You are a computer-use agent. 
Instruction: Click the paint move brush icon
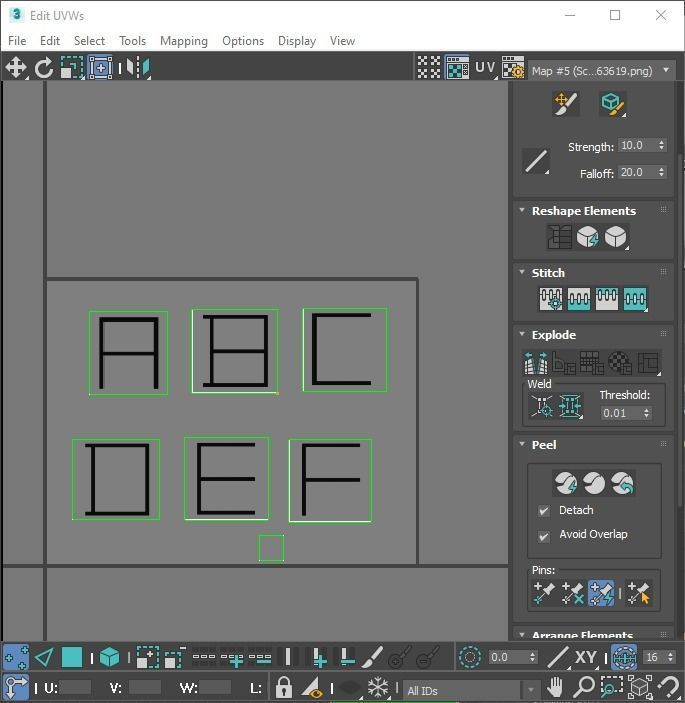[565, 104]
